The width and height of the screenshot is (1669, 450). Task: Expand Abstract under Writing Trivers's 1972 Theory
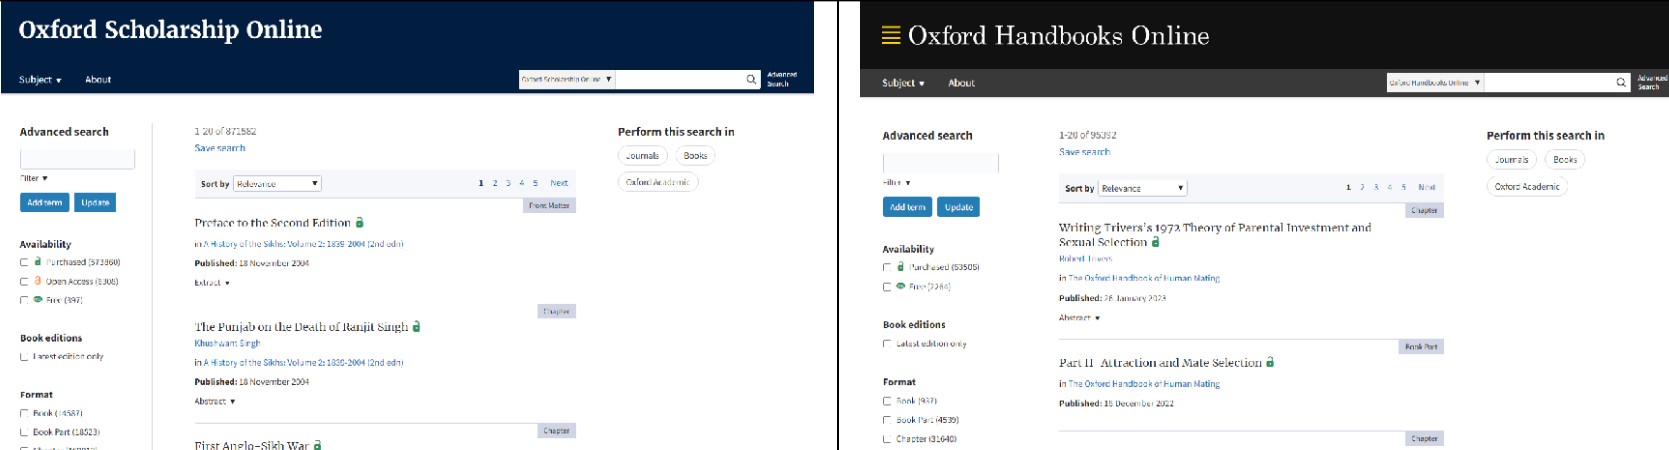pyautogui.click(x=1079, y=318)
